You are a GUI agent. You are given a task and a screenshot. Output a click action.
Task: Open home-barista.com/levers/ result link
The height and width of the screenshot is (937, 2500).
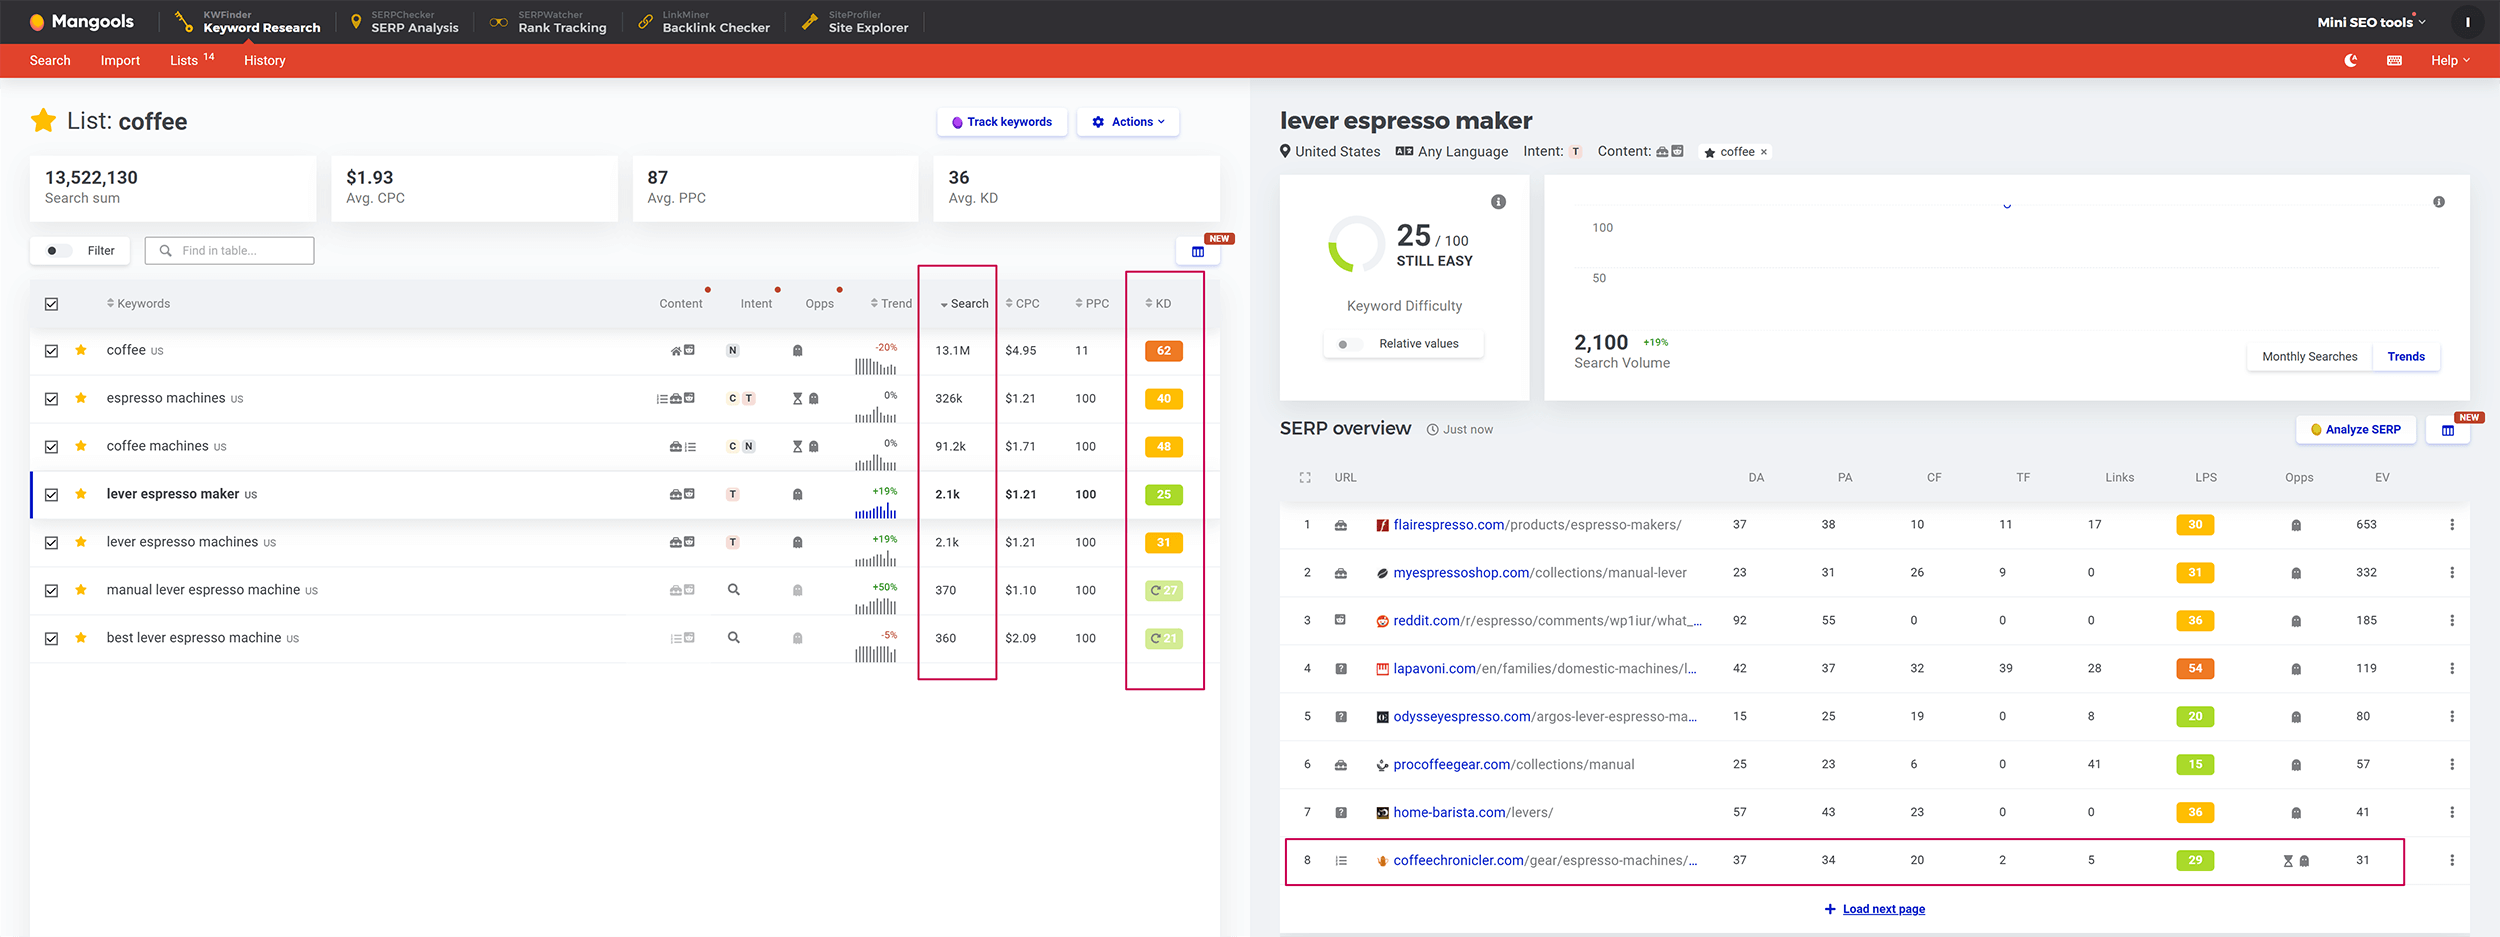(x=1473, y=813)
